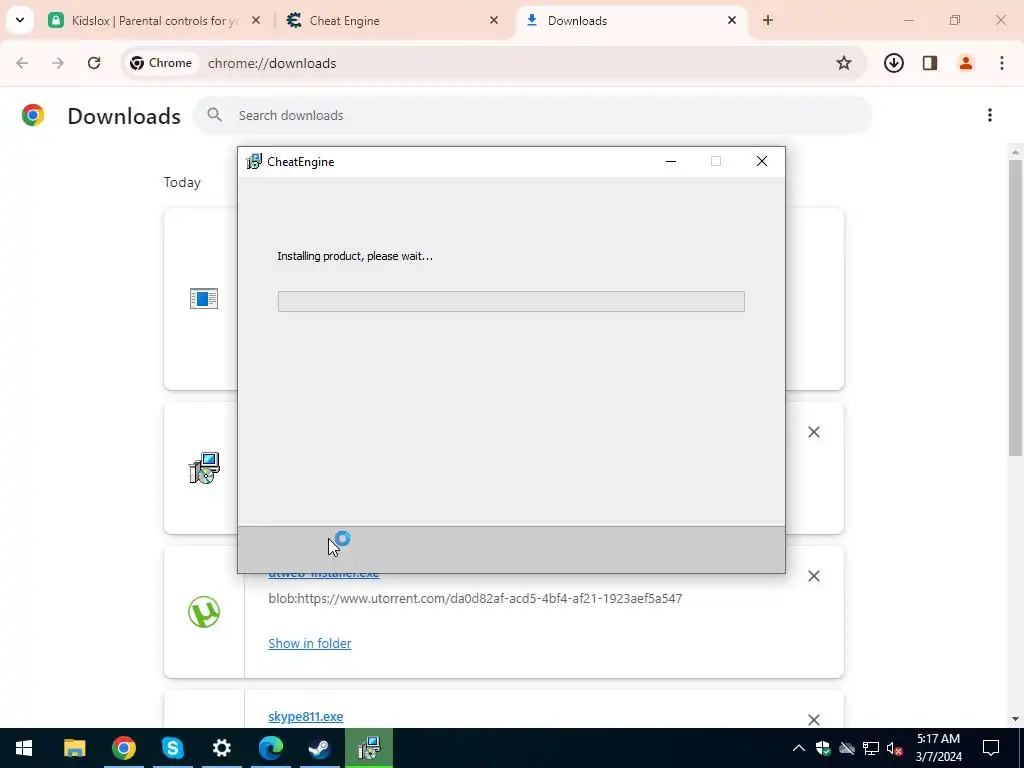Open the Chrome three-dot menu

tap(1002, 63)
